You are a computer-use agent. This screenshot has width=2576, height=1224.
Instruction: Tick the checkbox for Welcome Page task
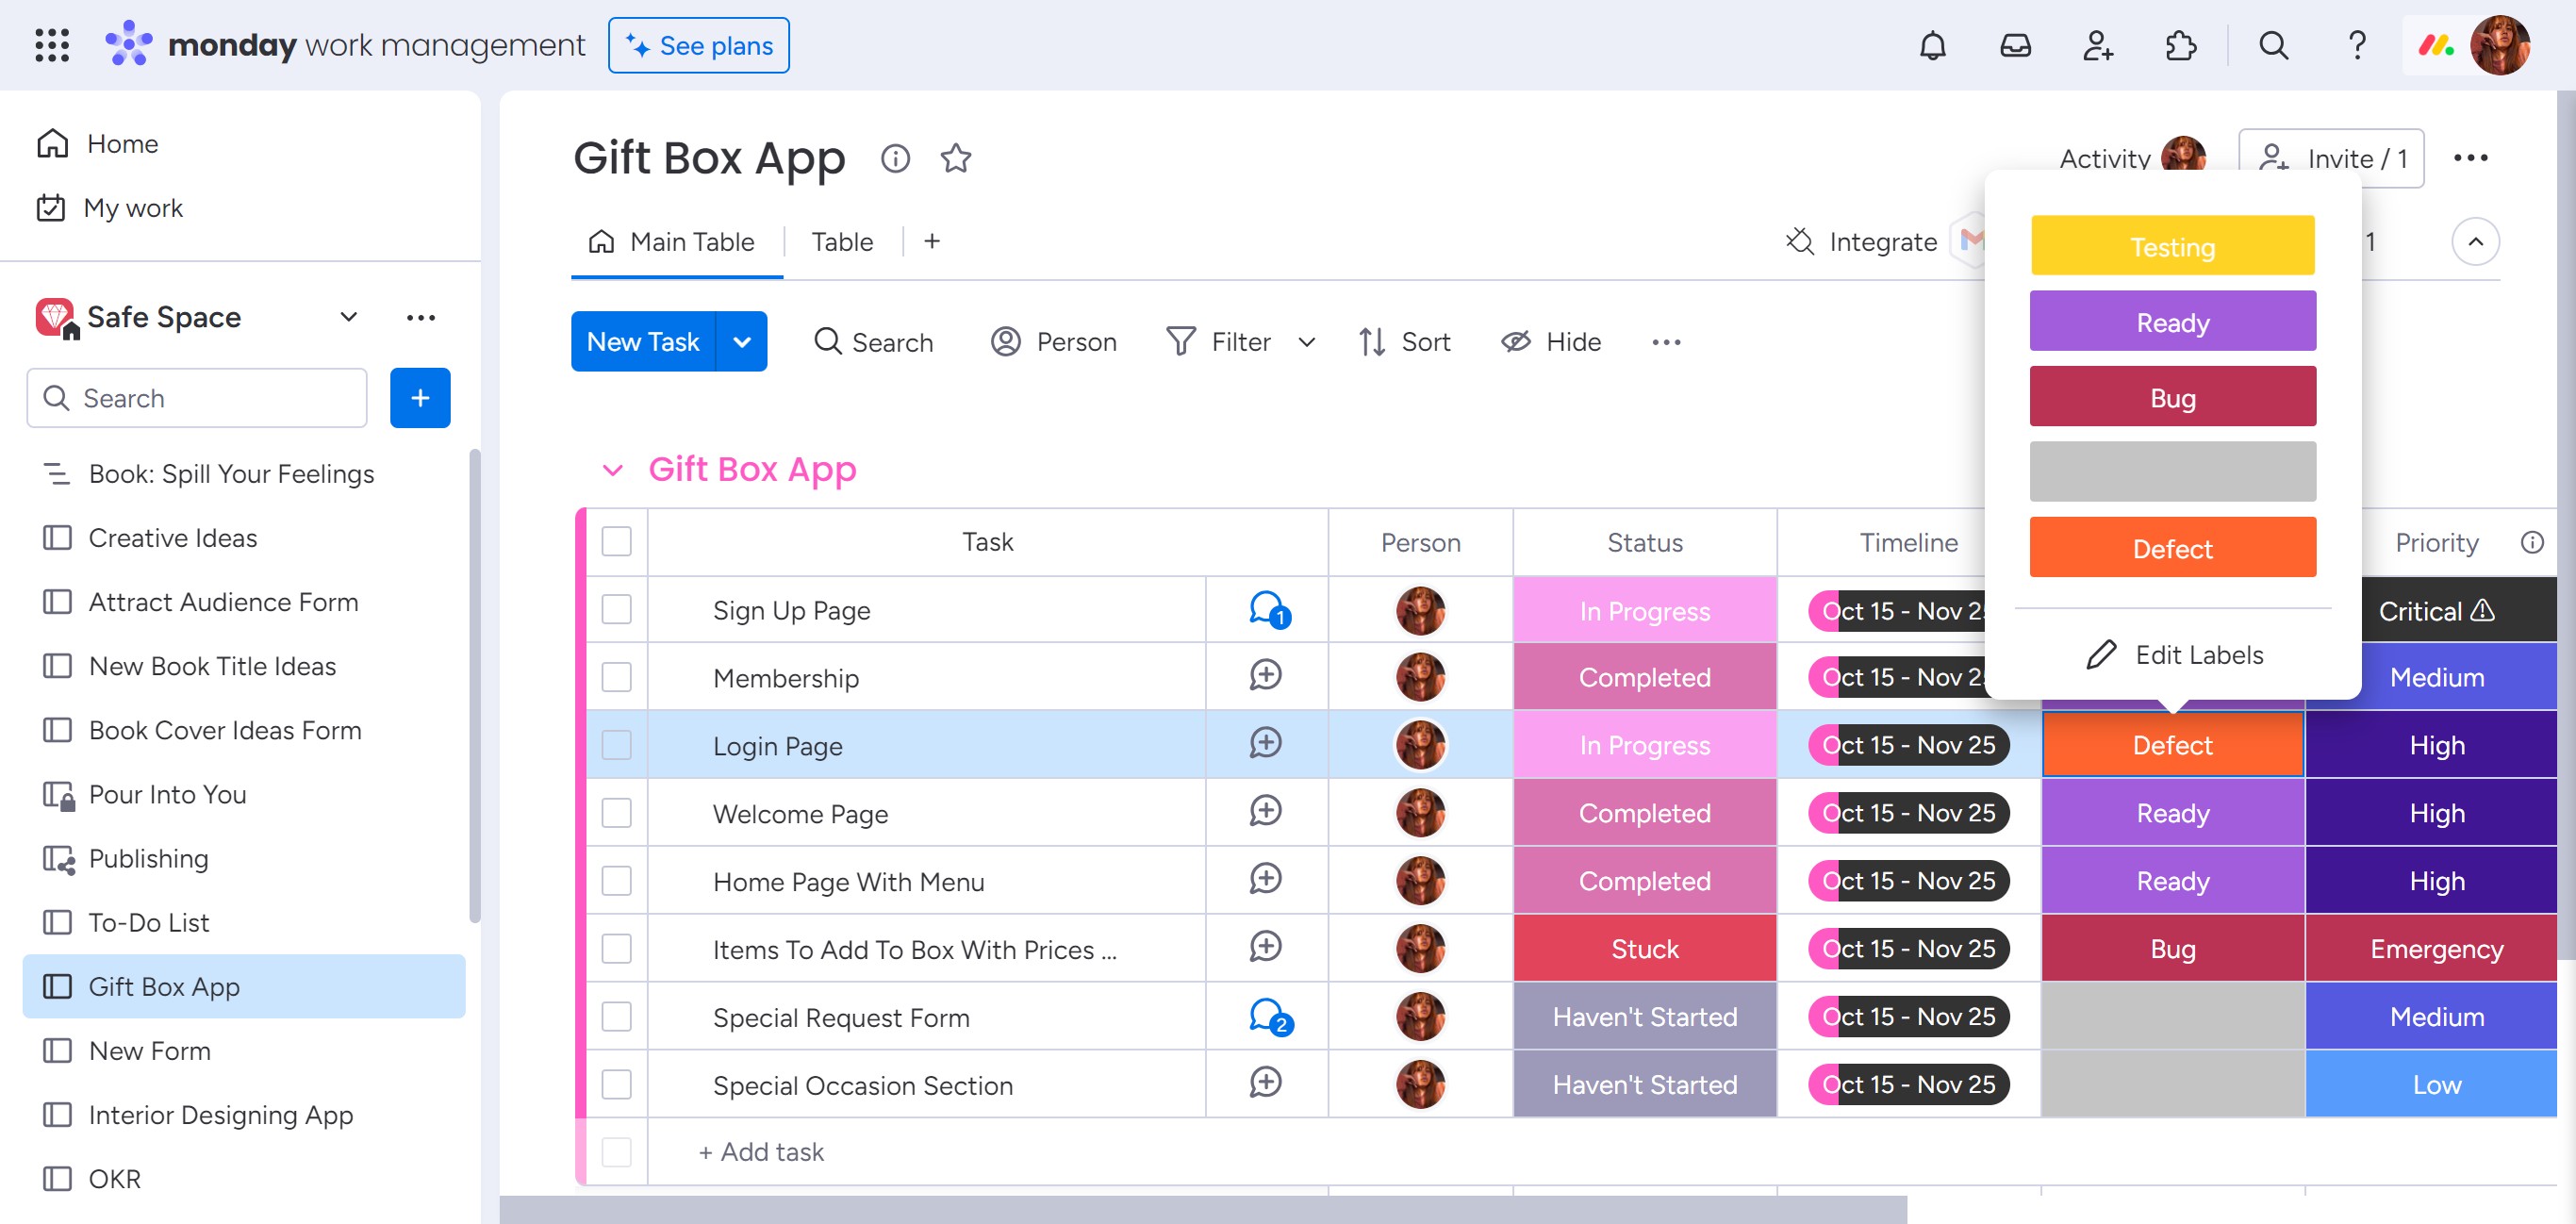click(x=616, y=813)
